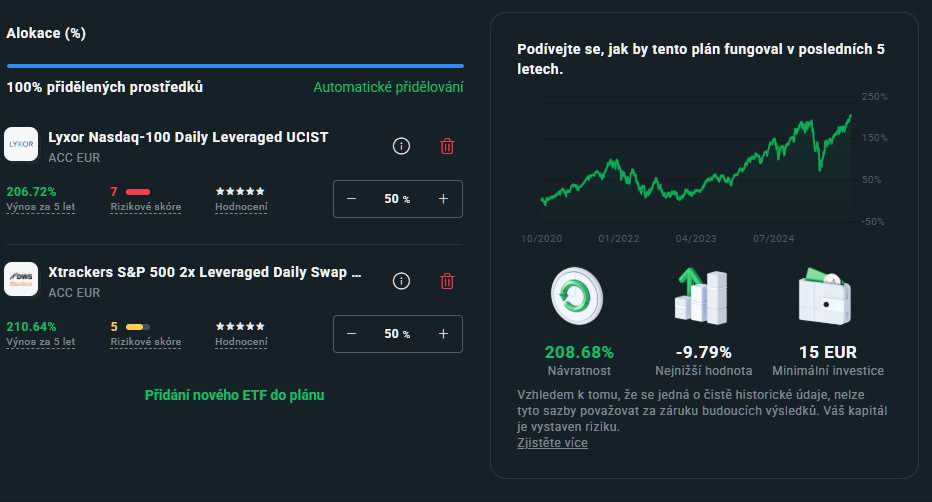Open the Zjistěte více link
The image size is (932, 502).
coord(552,443)
